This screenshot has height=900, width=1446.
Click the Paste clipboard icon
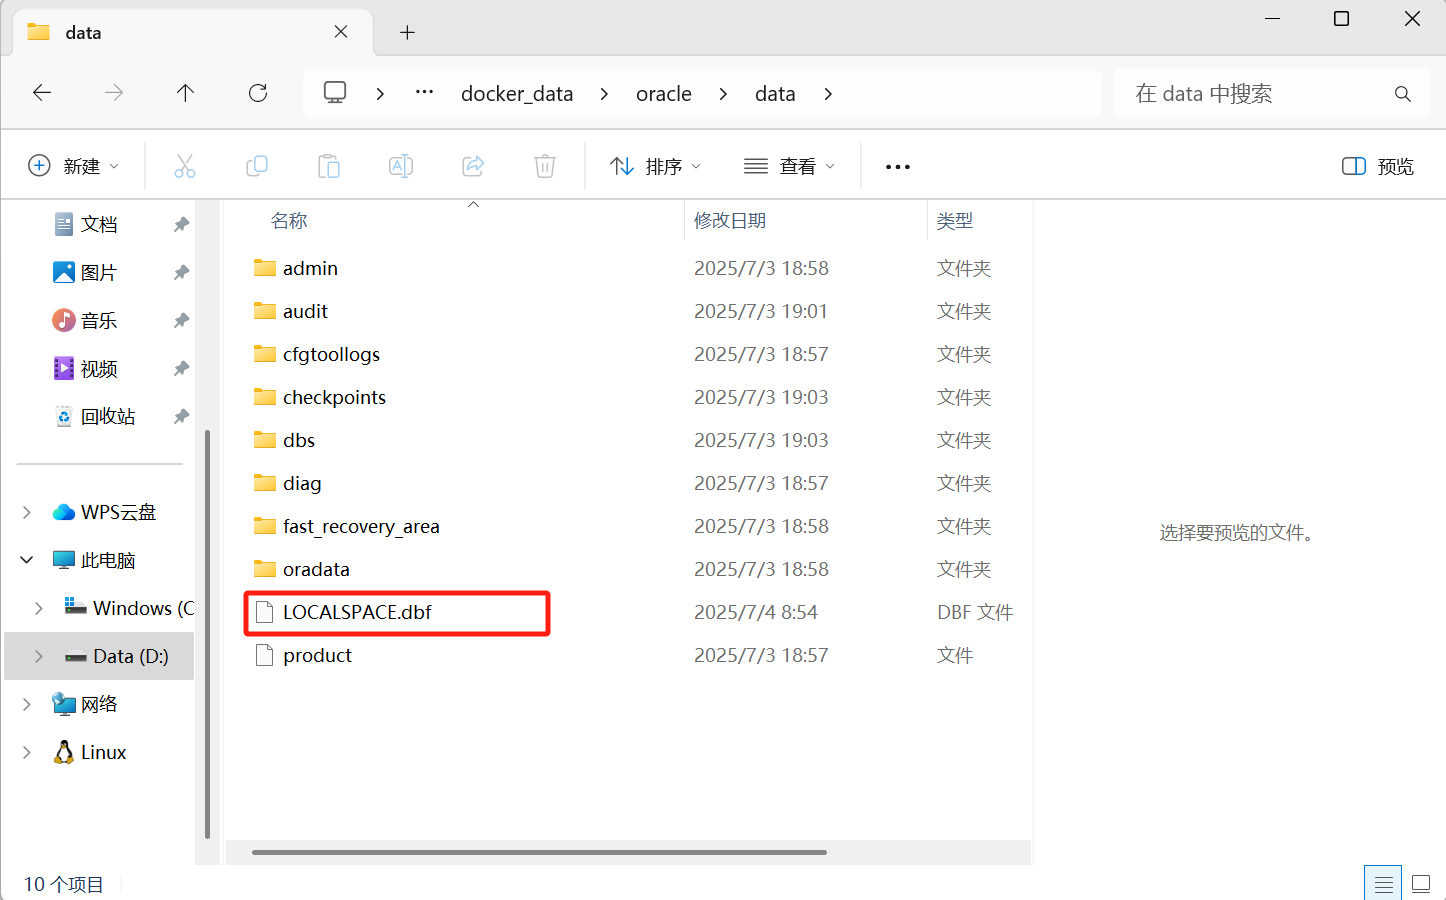point(329,166)
